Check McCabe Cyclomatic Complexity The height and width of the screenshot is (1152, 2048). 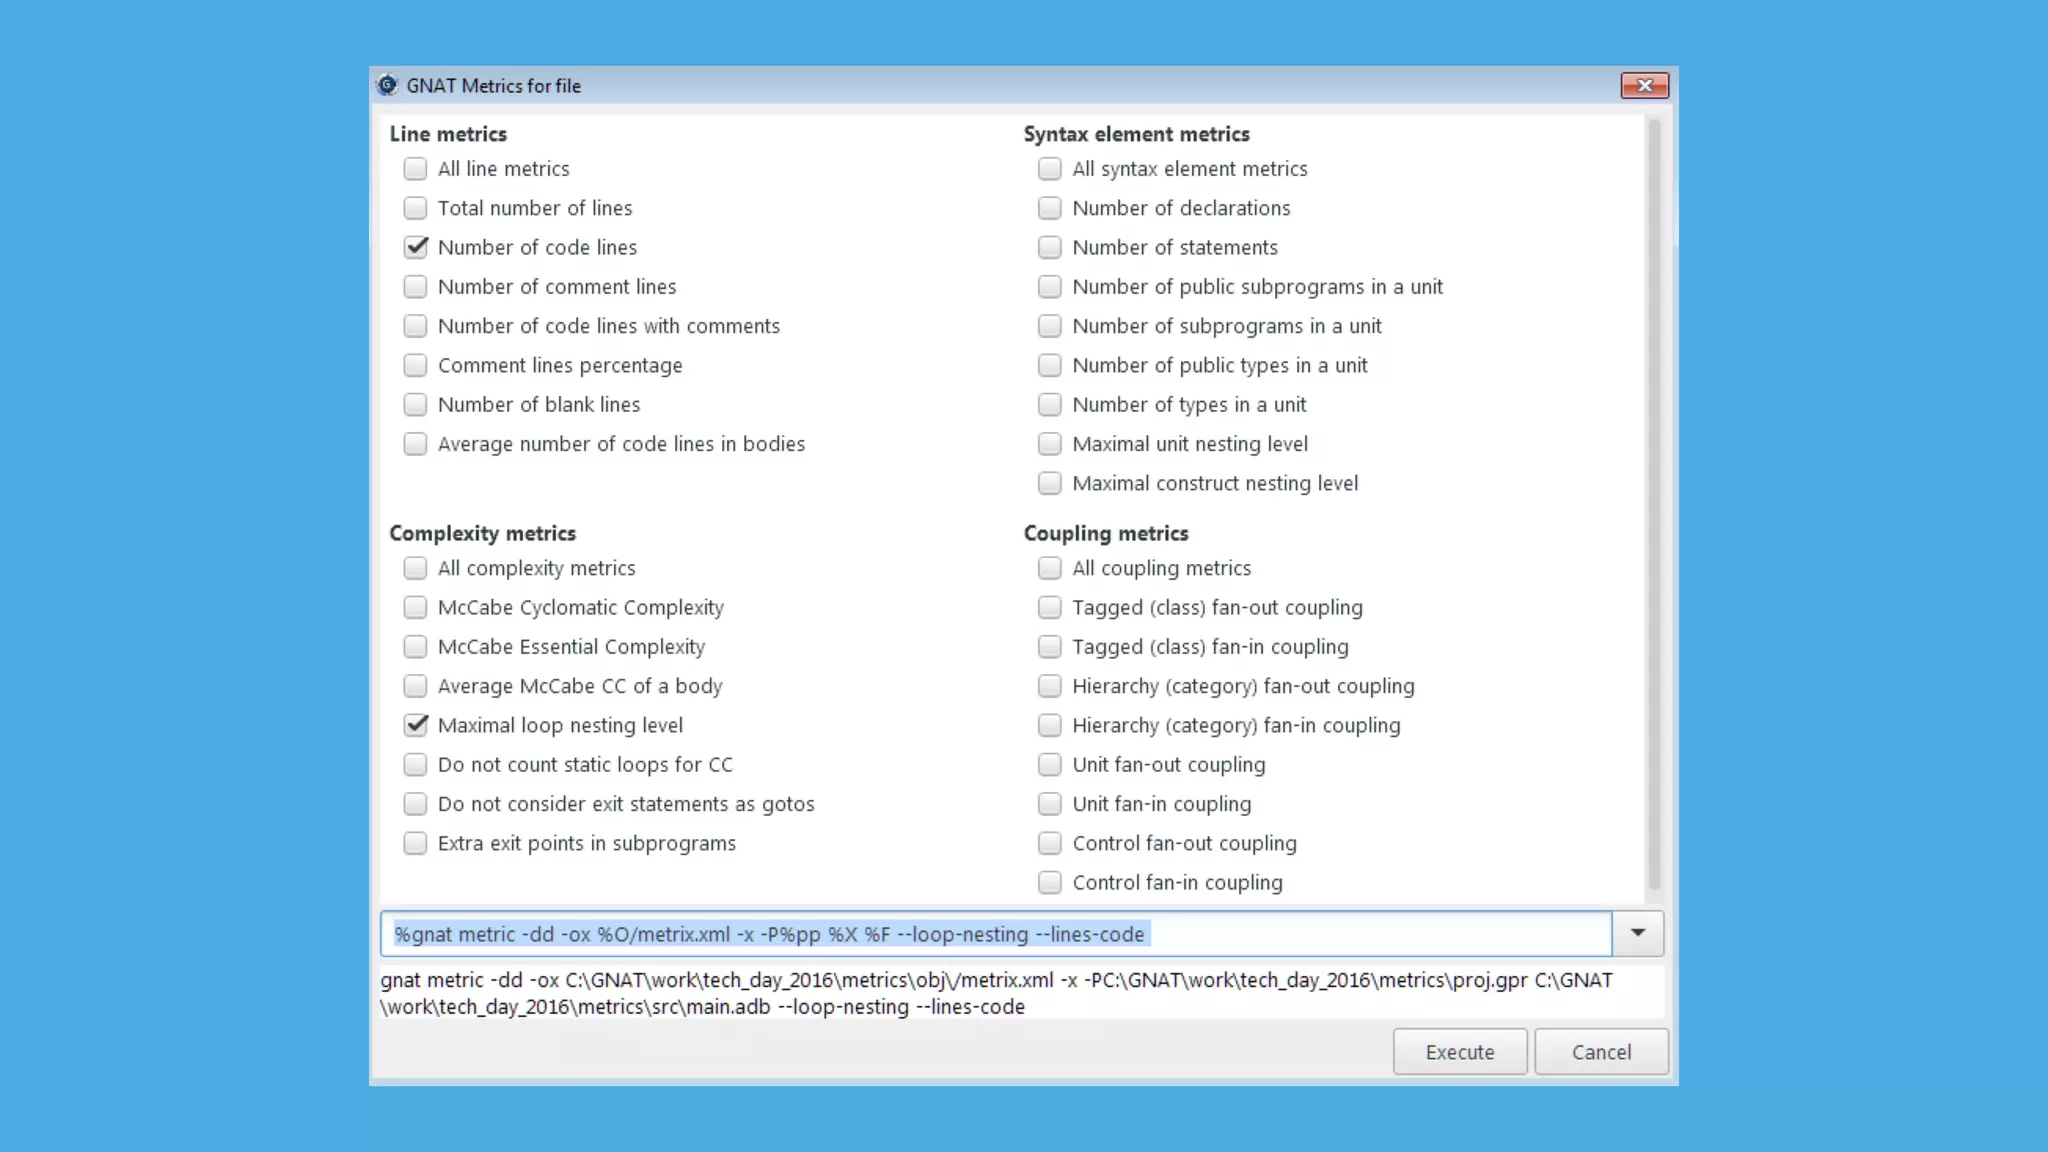coord(416,607)
